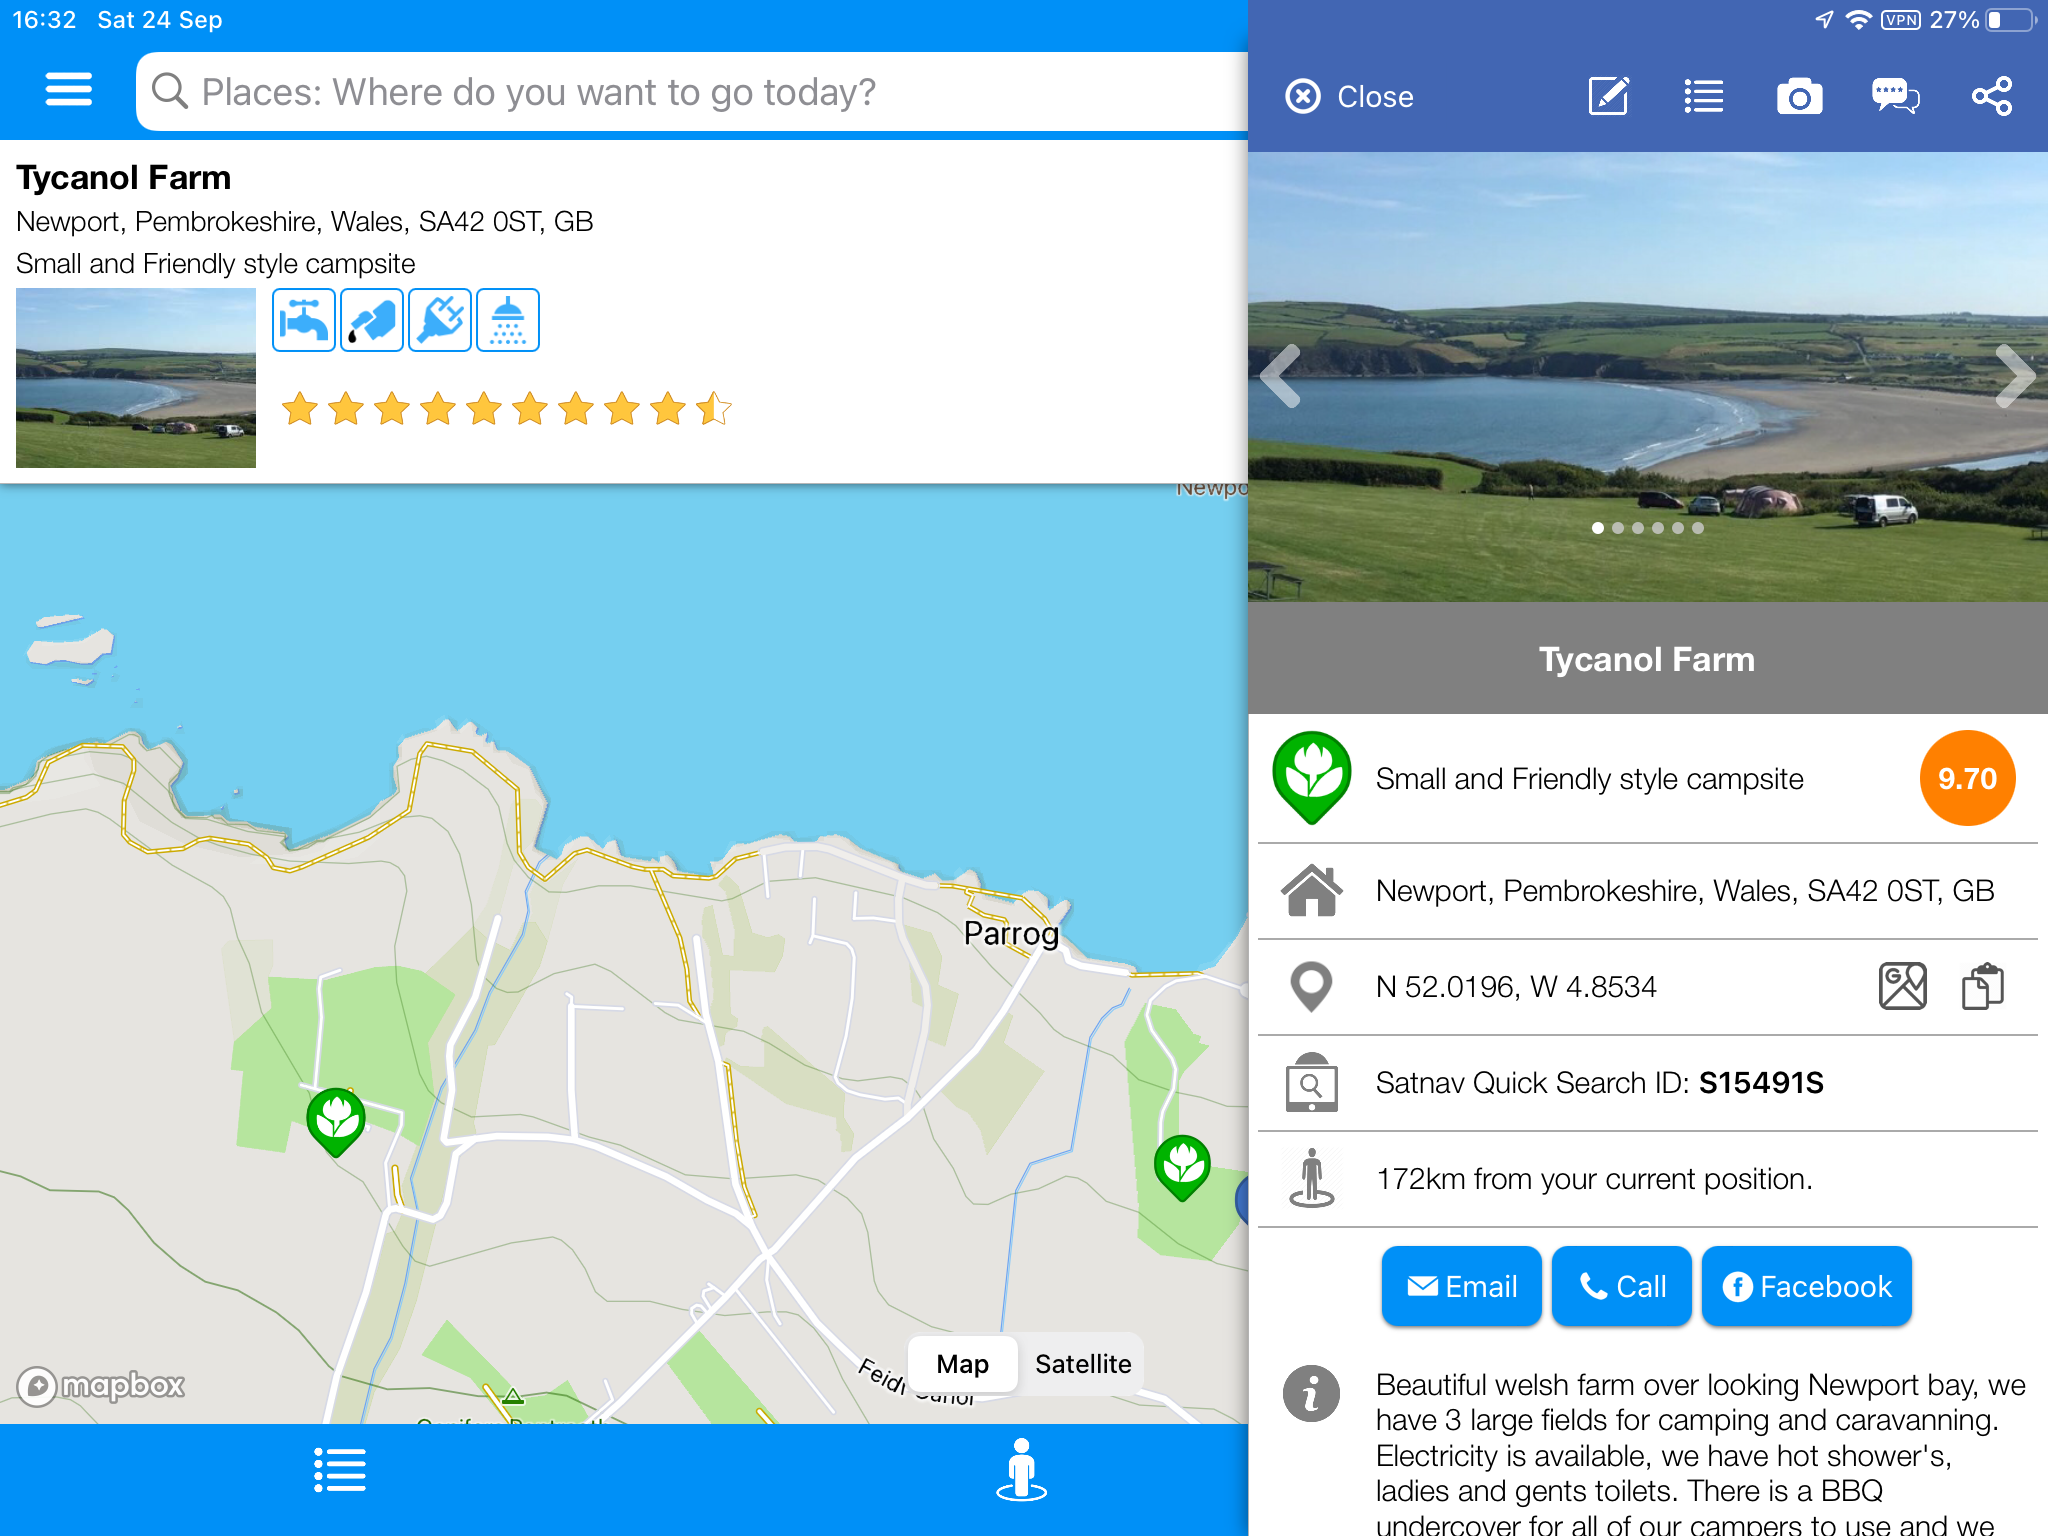Copy coordinates with clipboard icon

coord(1983,987)
